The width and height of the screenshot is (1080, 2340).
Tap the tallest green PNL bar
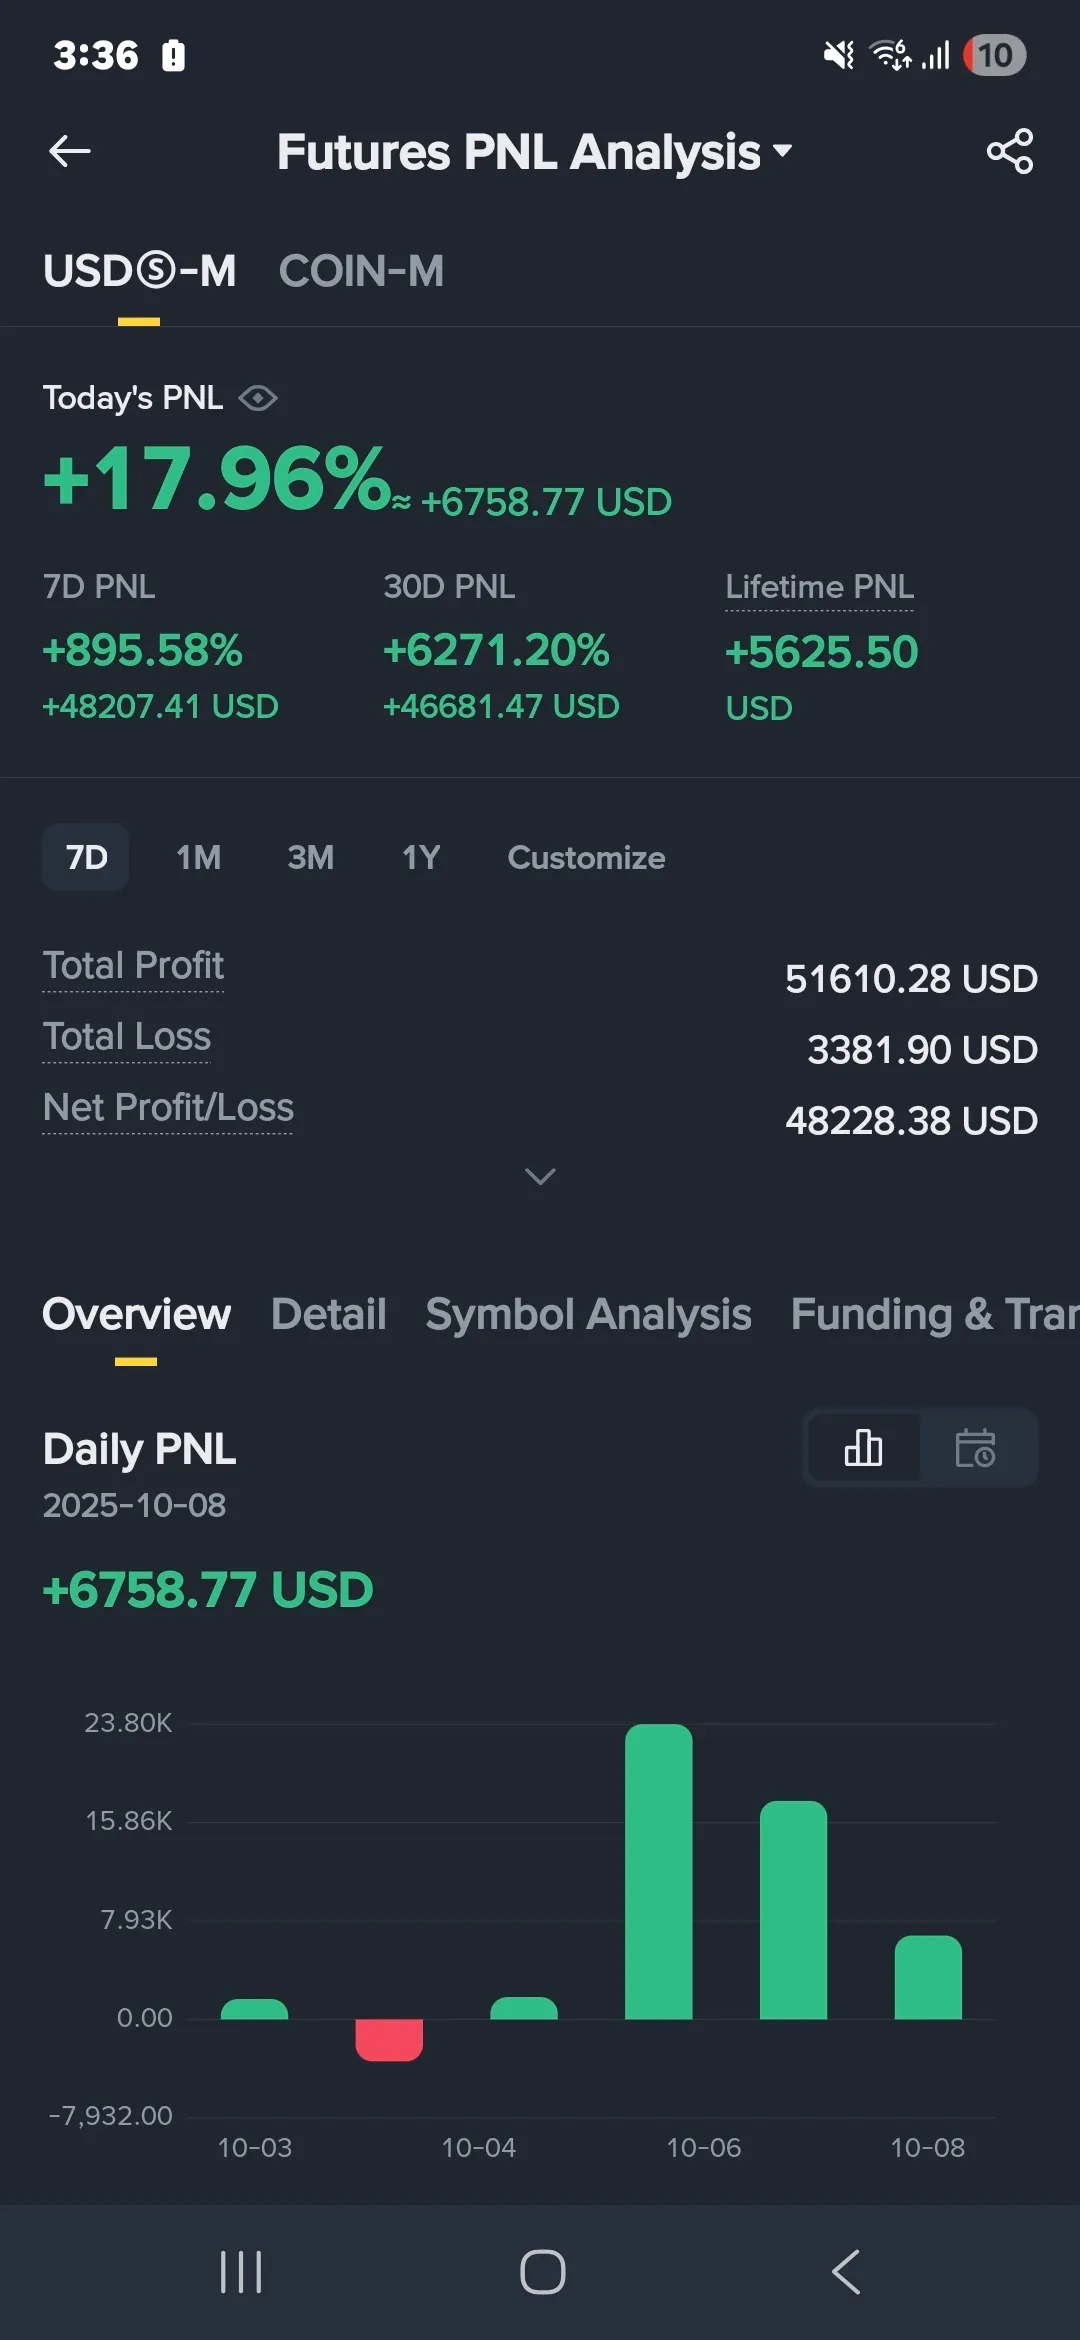(658, 1870)
